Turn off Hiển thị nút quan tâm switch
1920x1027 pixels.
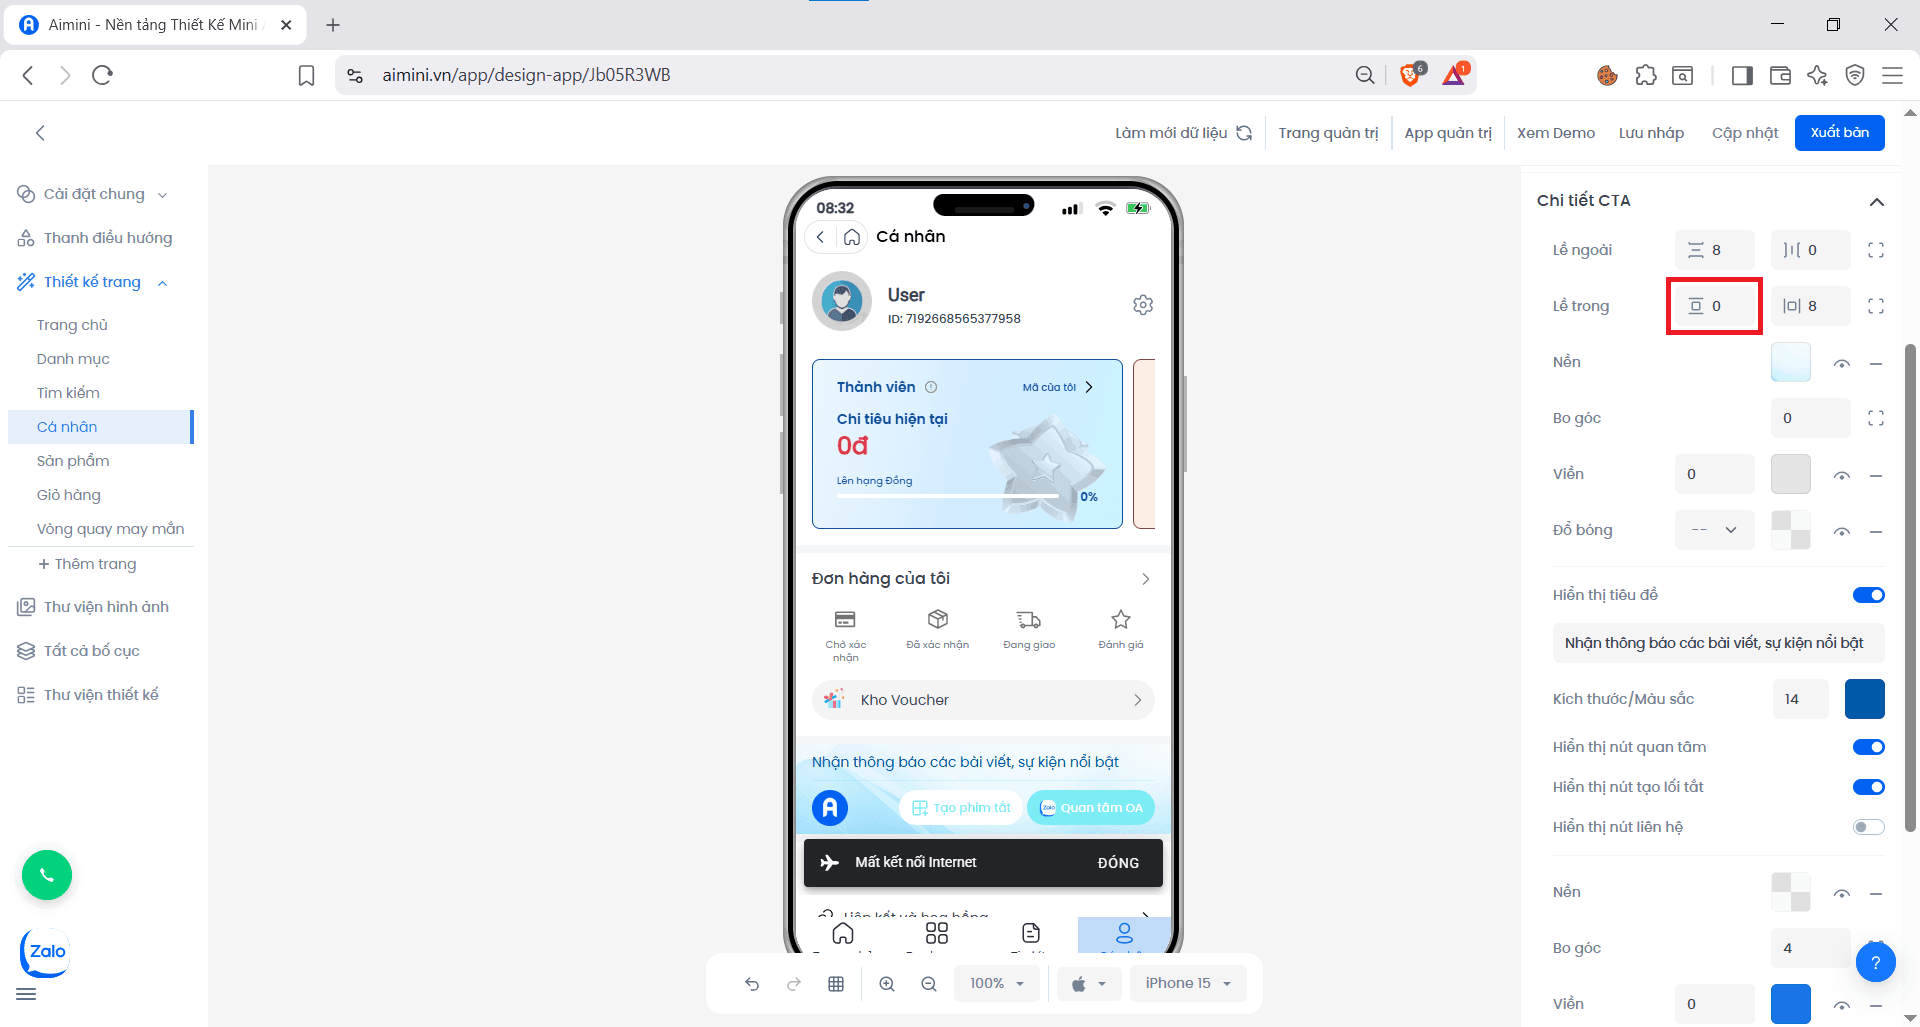click(x=1867, y=747)
